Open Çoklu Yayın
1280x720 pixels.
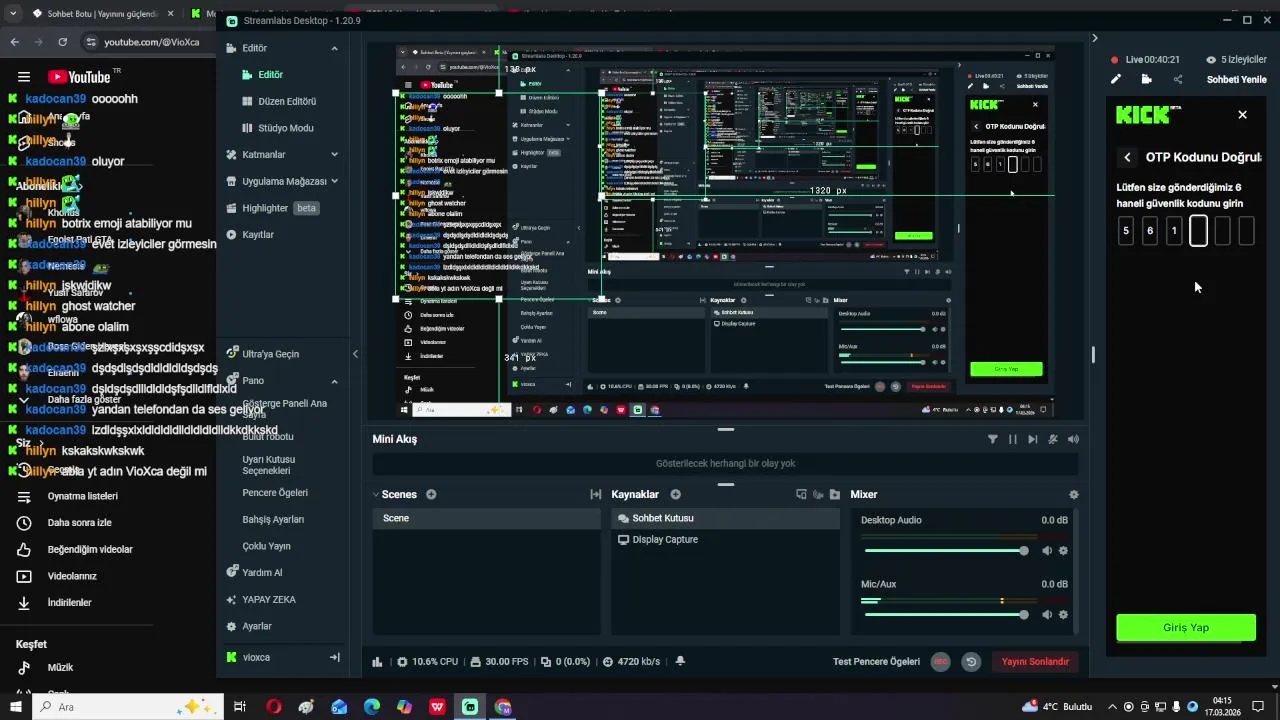(266, 546)
